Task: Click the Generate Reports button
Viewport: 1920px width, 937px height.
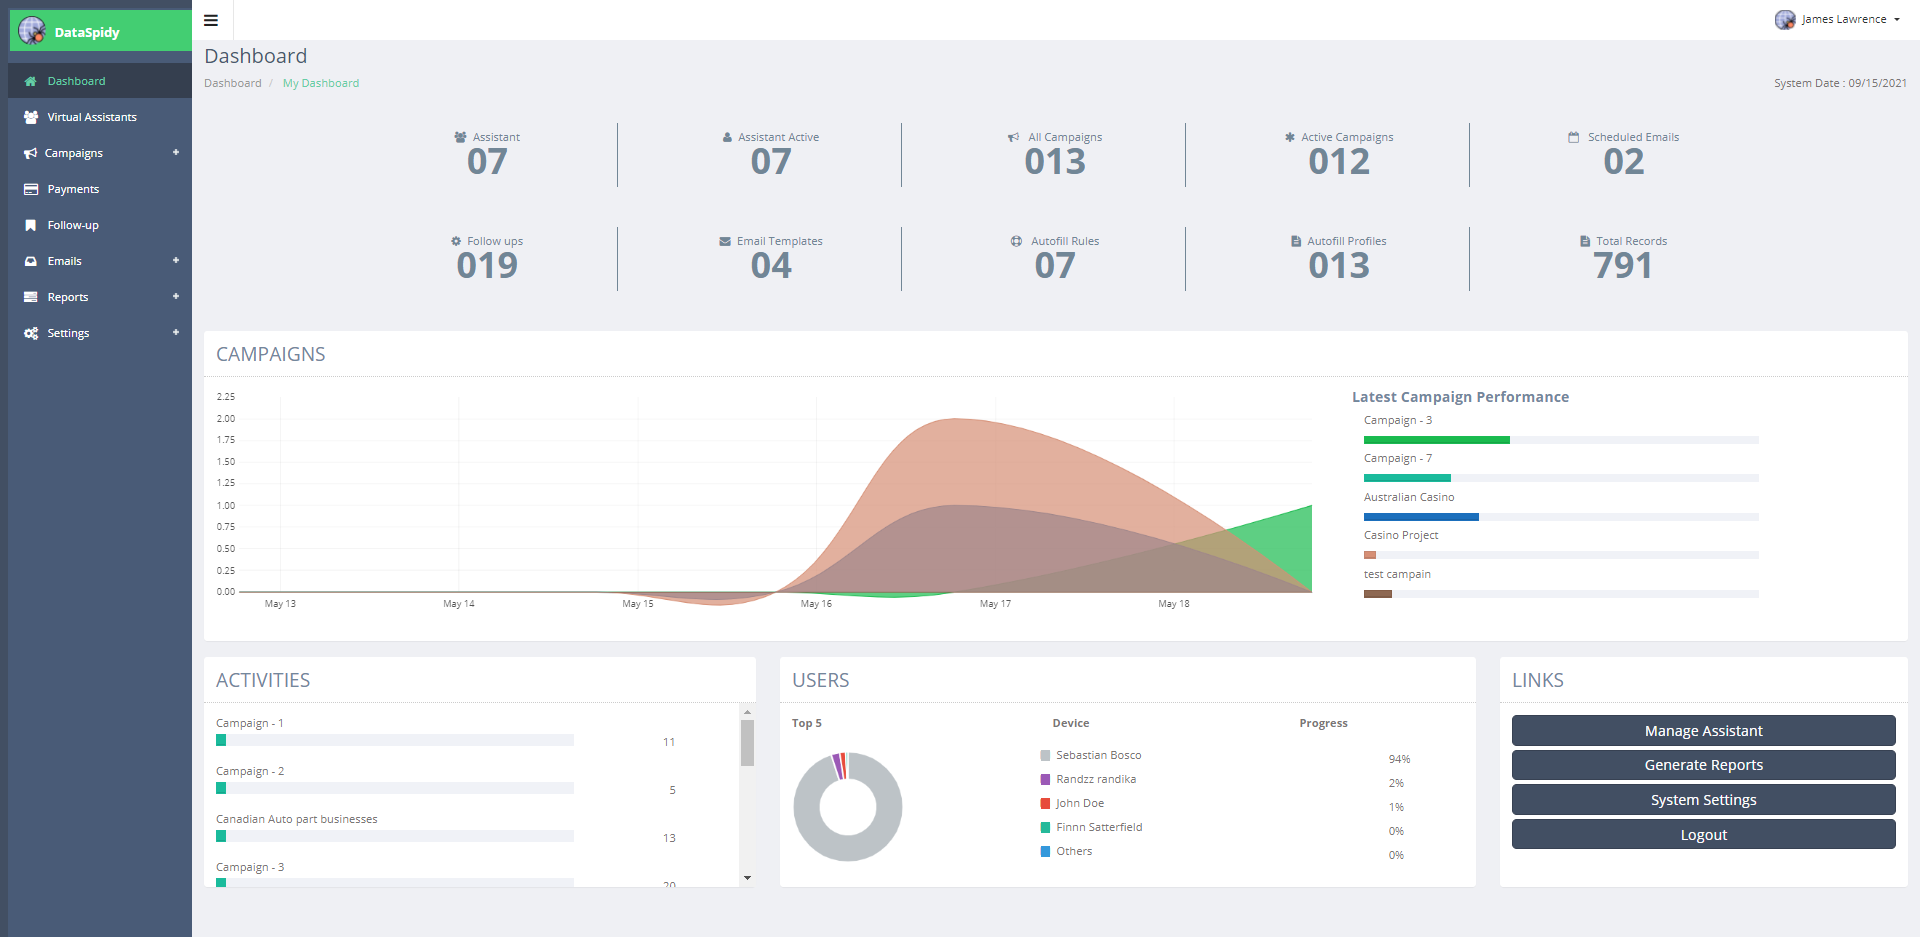Action: (x=1703, y=765)
